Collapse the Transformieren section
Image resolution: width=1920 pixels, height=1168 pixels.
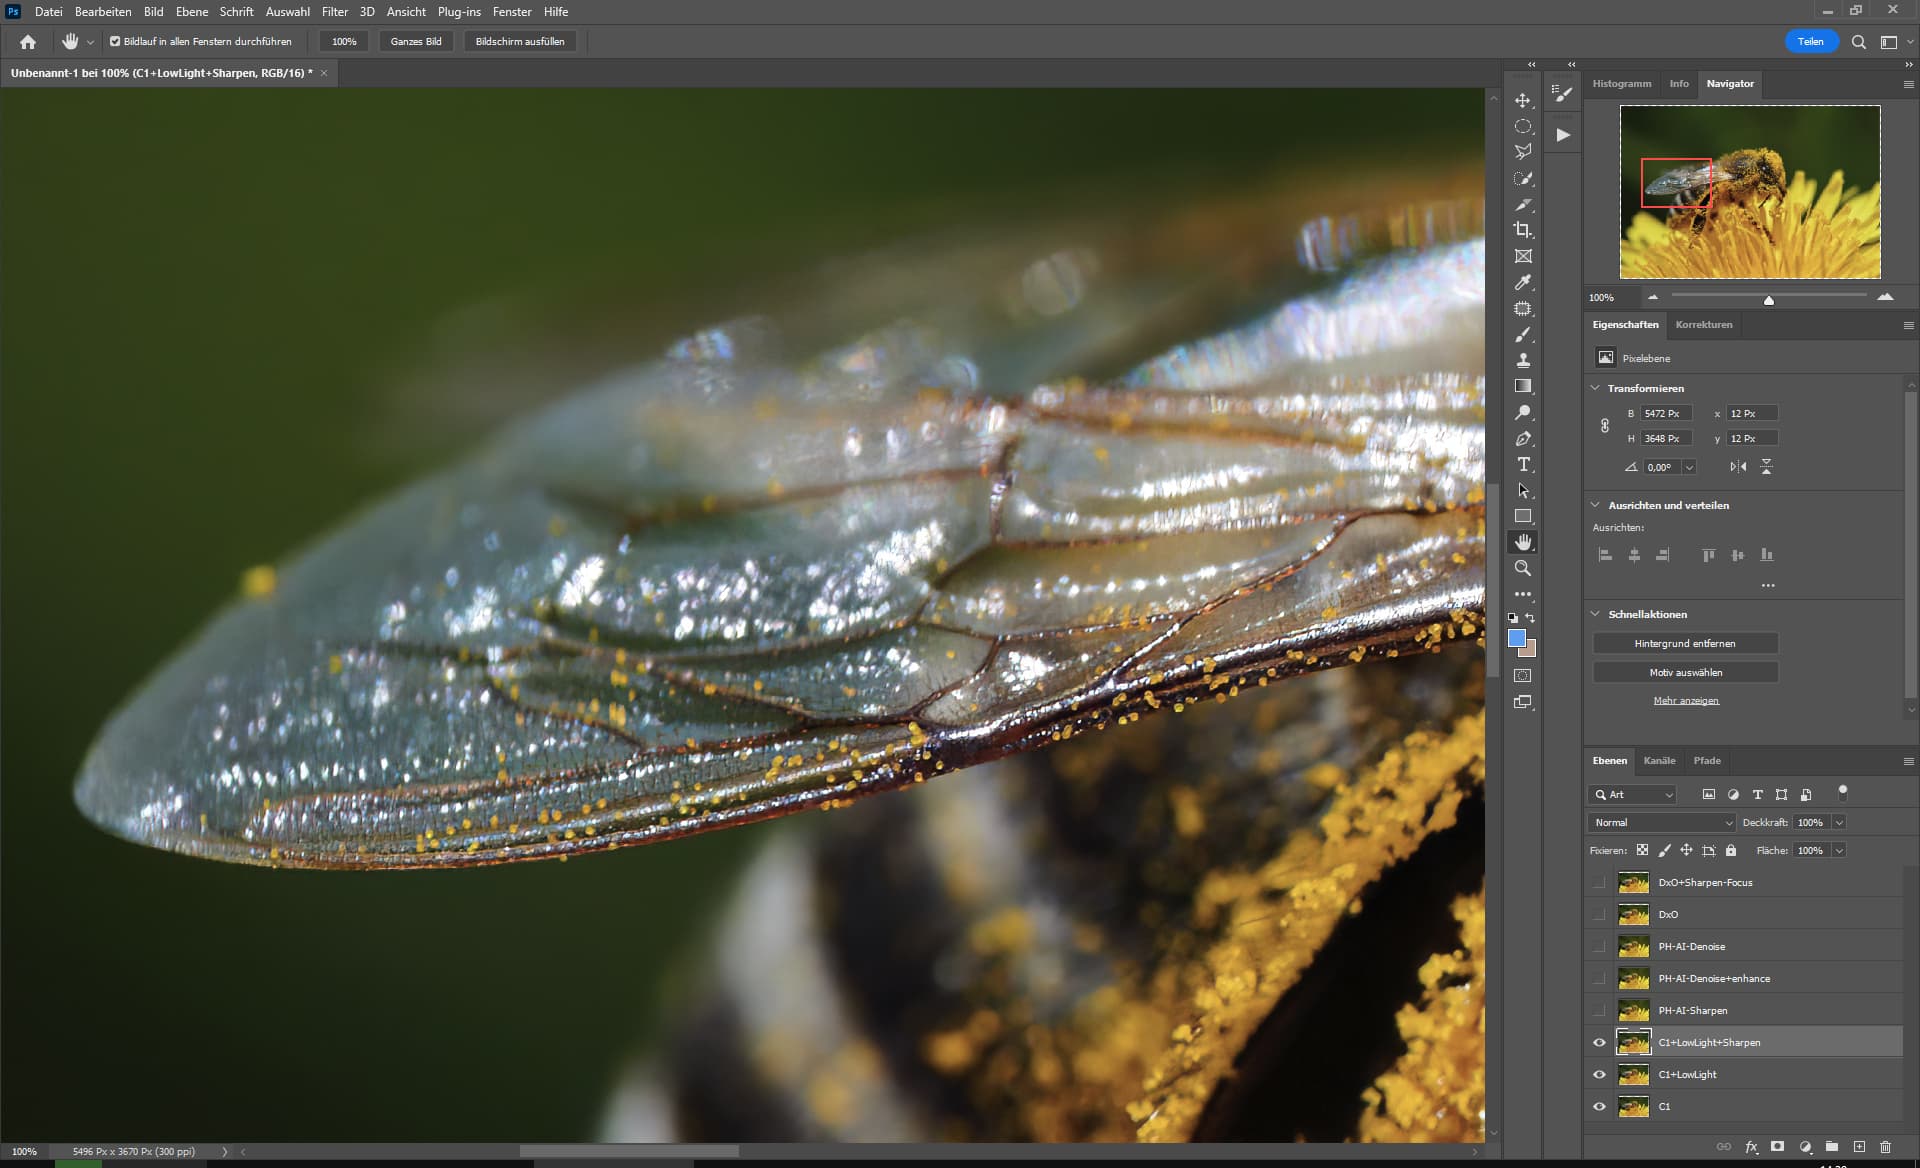[1595, 388]
